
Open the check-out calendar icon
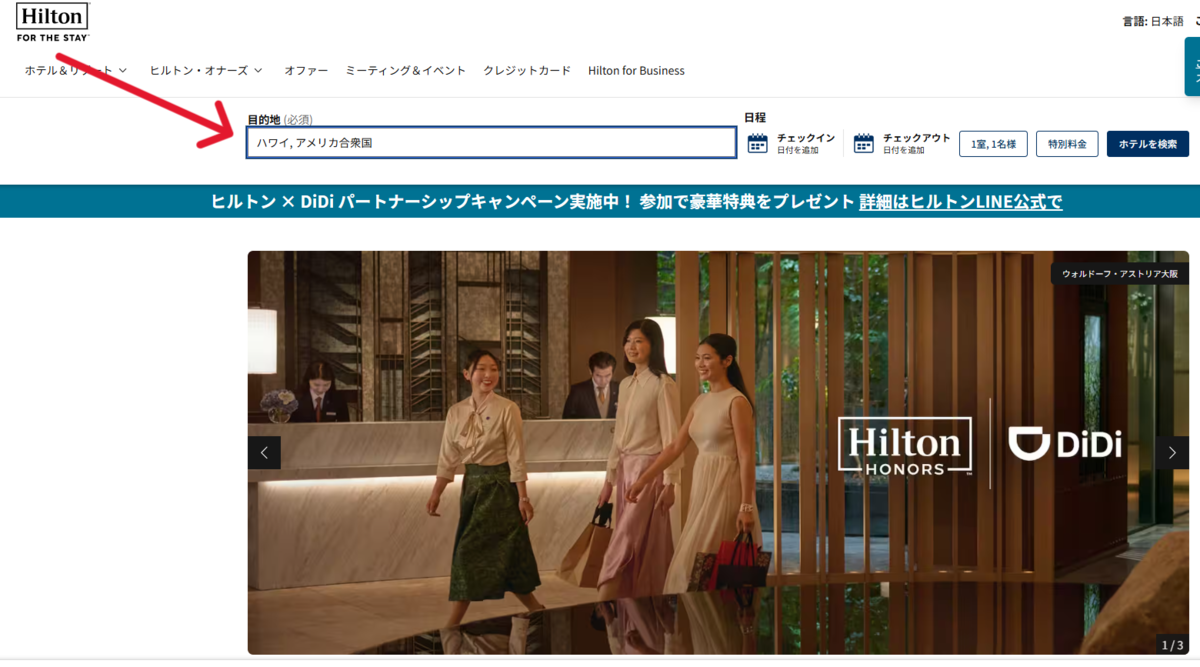(864, 143)
